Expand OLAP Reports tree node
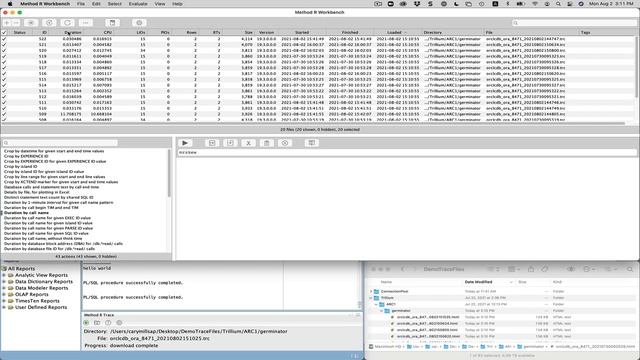The image size is (640, 360). pos(4,294)
